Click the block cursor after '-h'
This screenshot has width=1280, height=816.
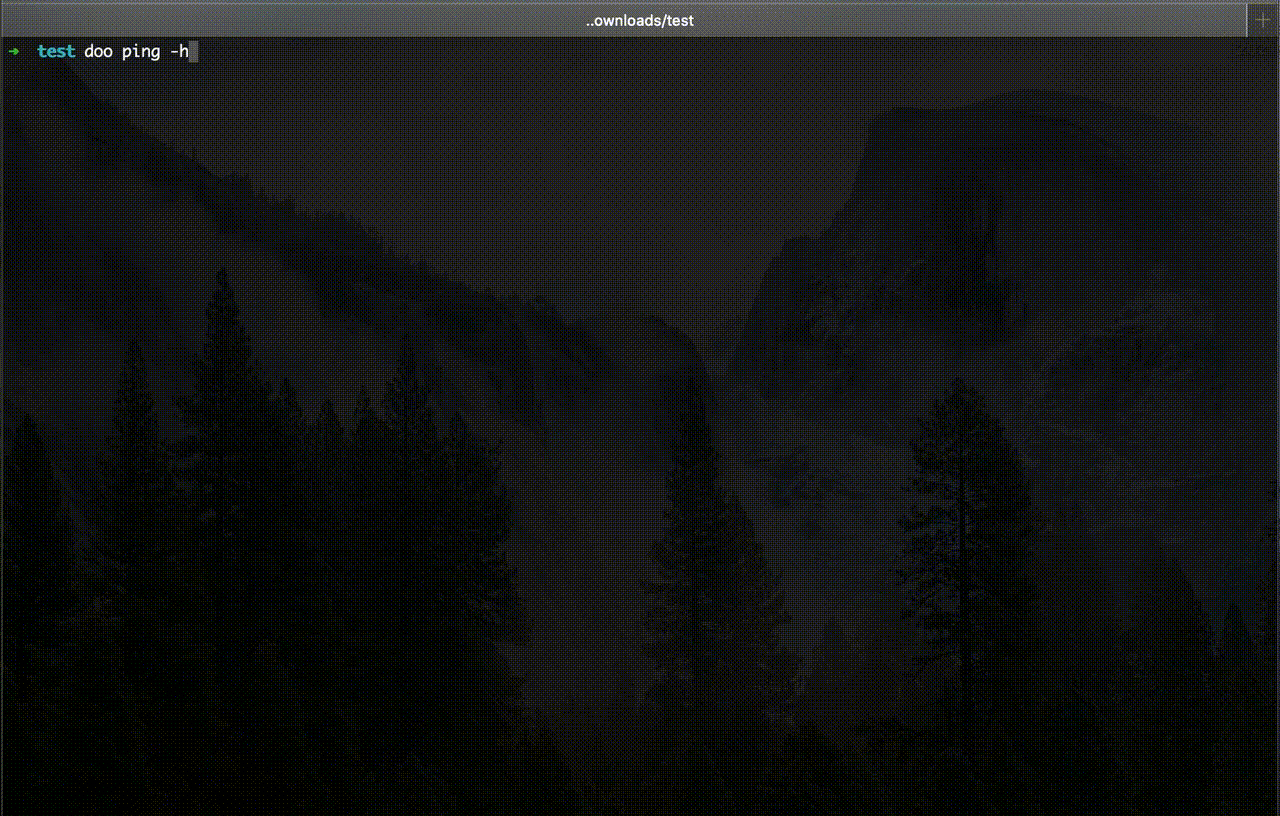pyautogui.click(x=194, y=51)
